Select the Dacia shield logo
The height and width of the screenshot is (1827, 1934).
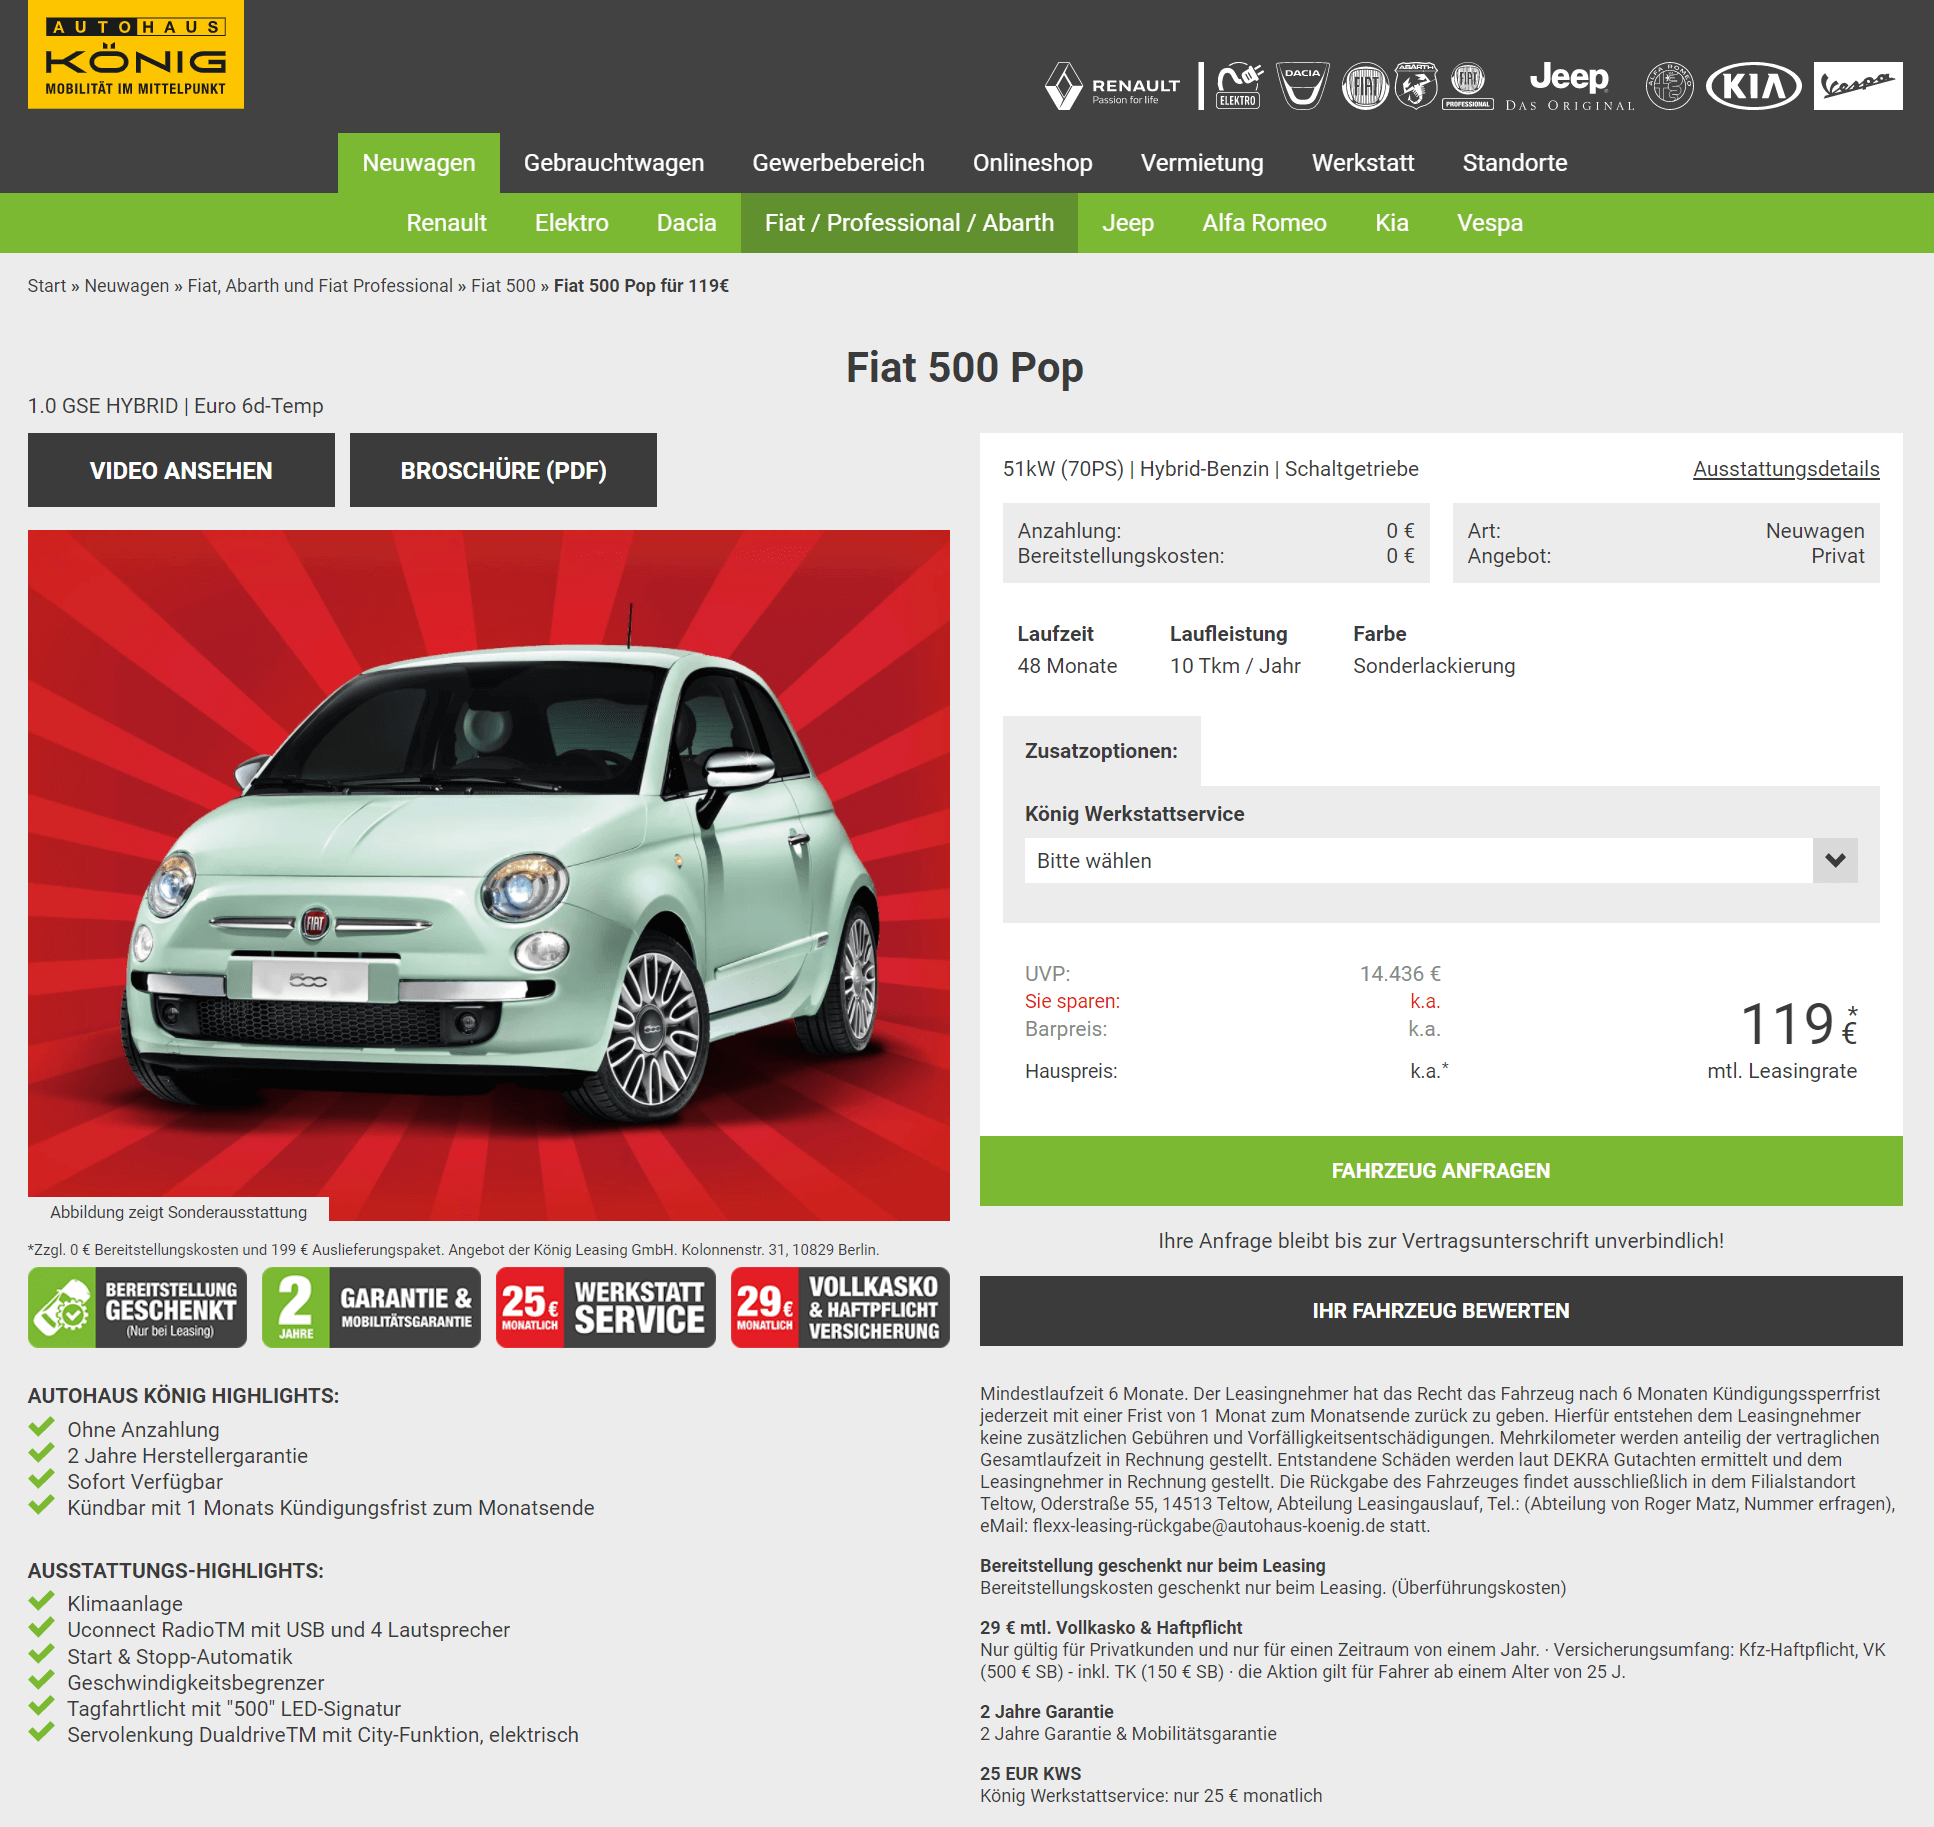(x=1302, y=86)
